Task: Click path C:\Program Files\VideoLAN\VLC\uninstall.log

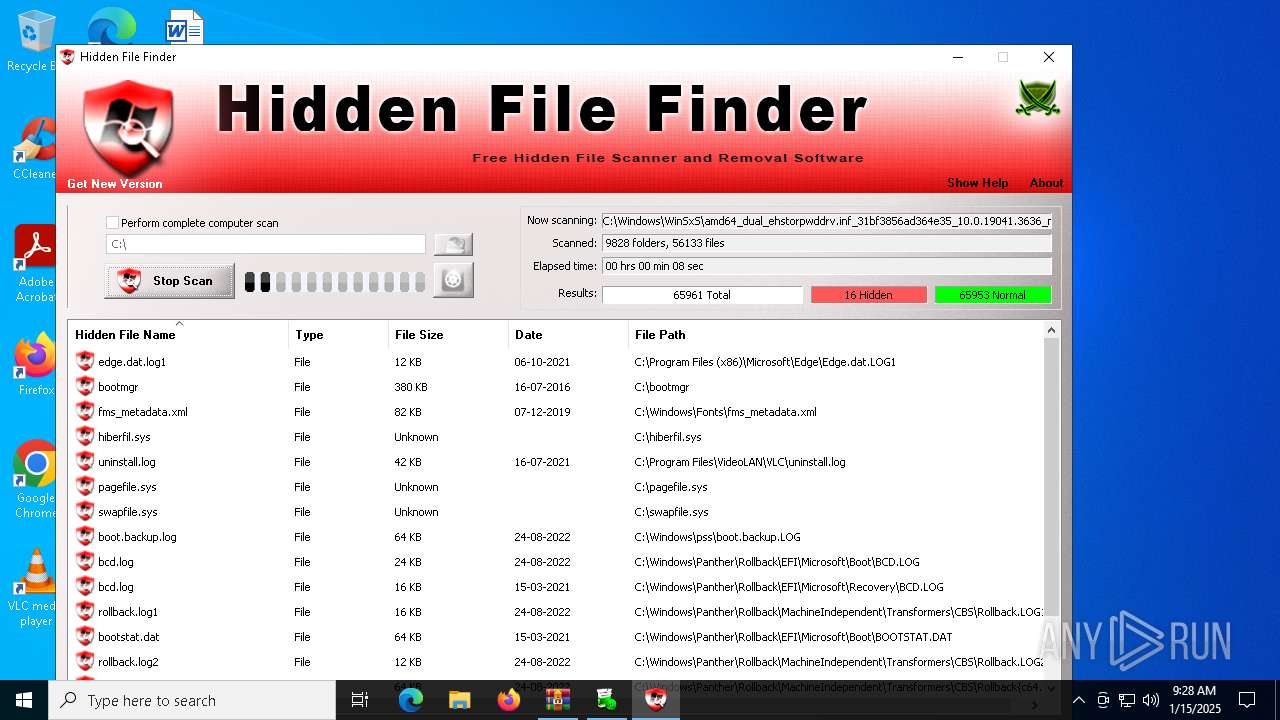Action: (740, 462)
